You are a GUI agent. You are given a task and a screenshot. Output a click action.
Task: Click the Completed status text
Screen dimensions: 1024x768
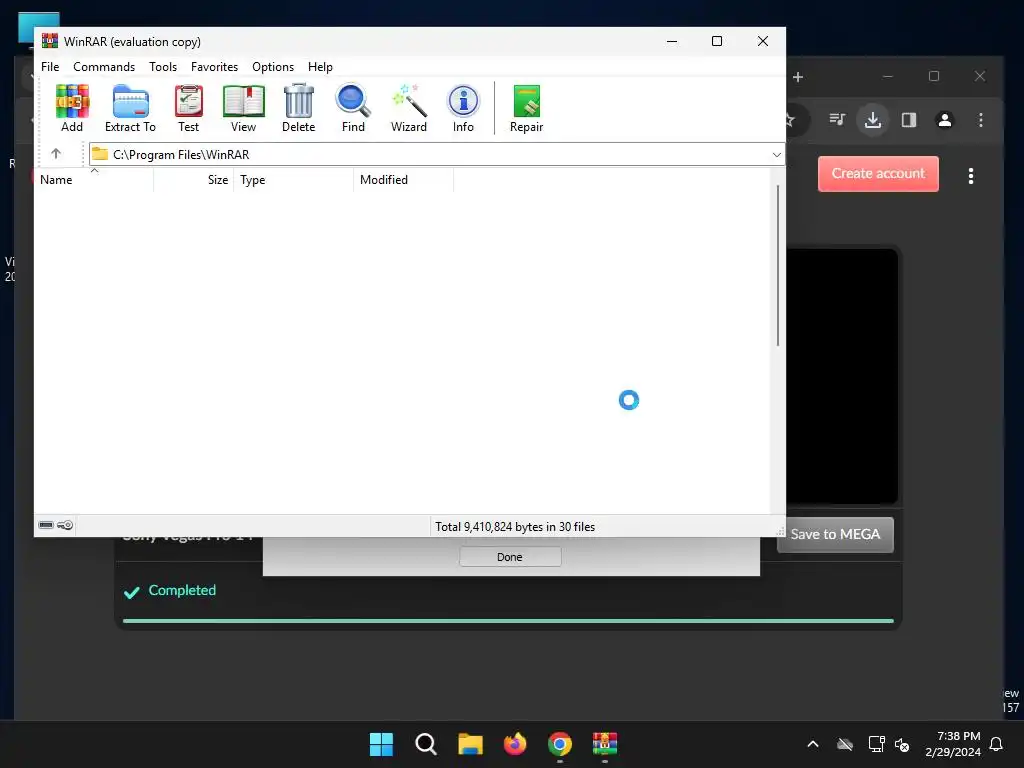182,590
